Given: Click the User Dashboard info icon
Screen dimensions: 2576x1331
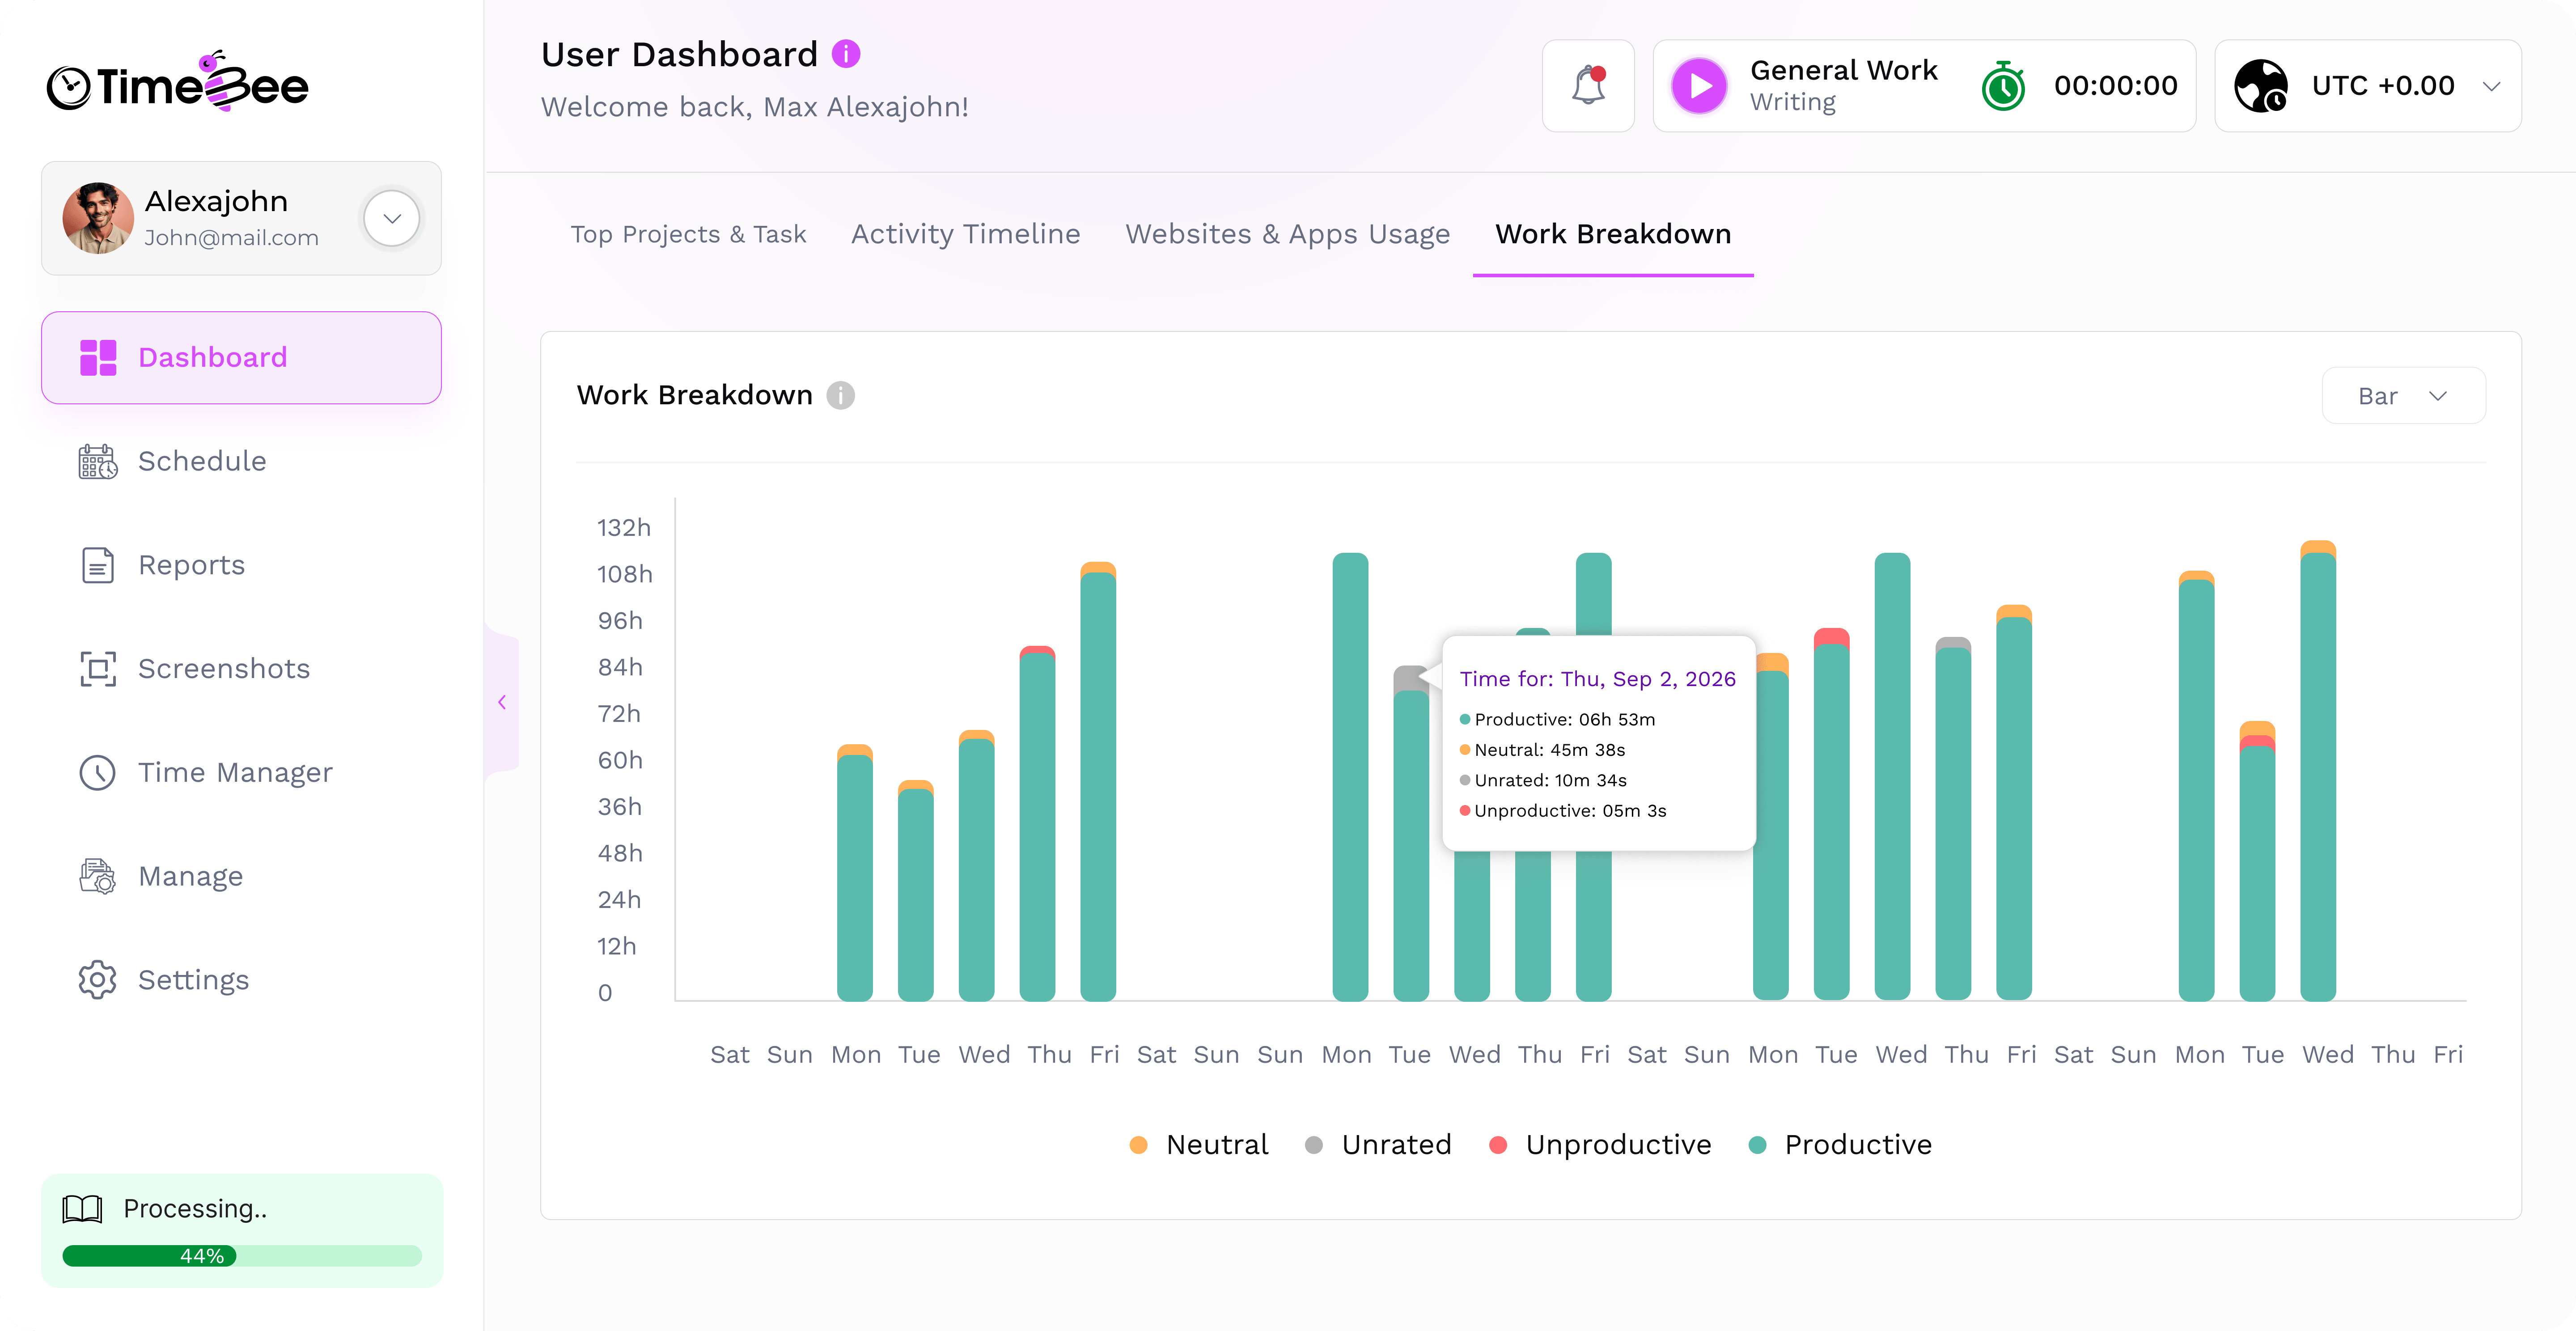Looking at the screenshot, I should pyautogui.click(x=846, y=54).
